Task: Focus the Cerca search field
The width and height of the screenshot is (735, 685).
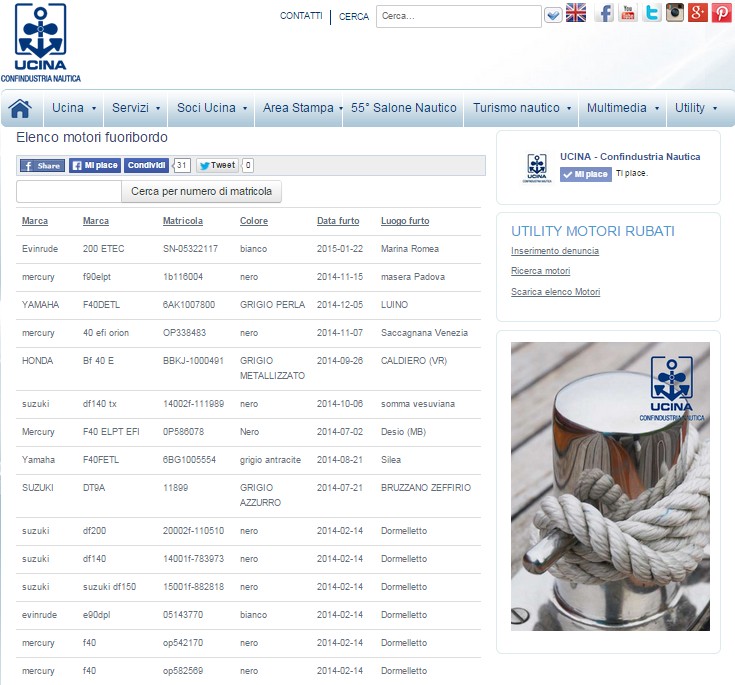Action: 458,16
